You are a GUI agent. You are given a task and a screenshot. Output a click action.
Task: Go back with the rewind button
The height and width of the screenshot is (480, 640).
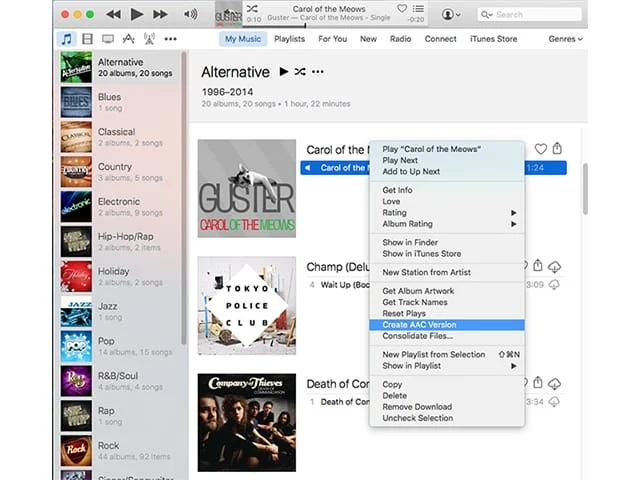113,15
